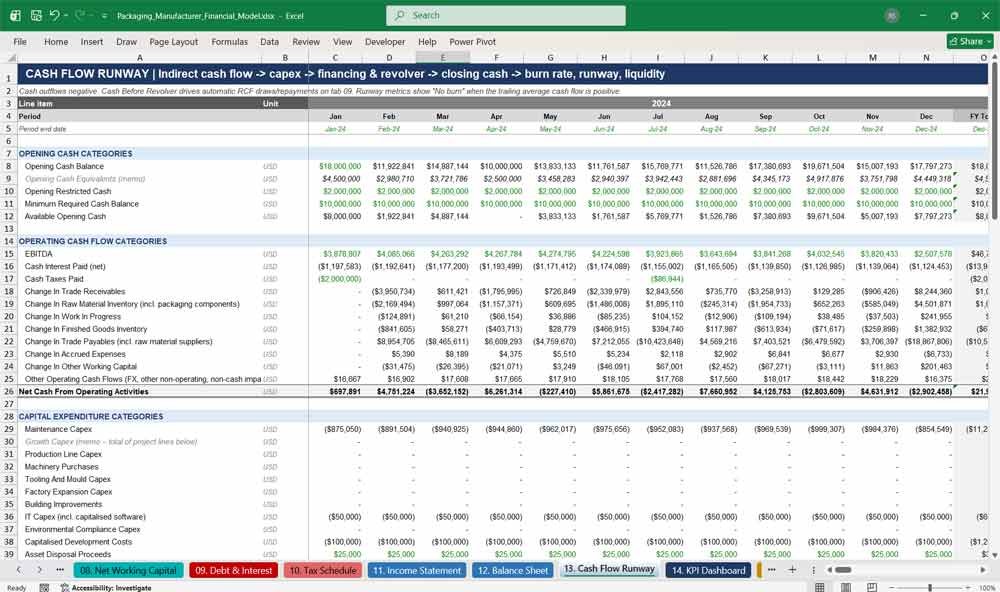
Task: Select the Minimum Required Cash Balance label
Action: click(x=82, y=204)
